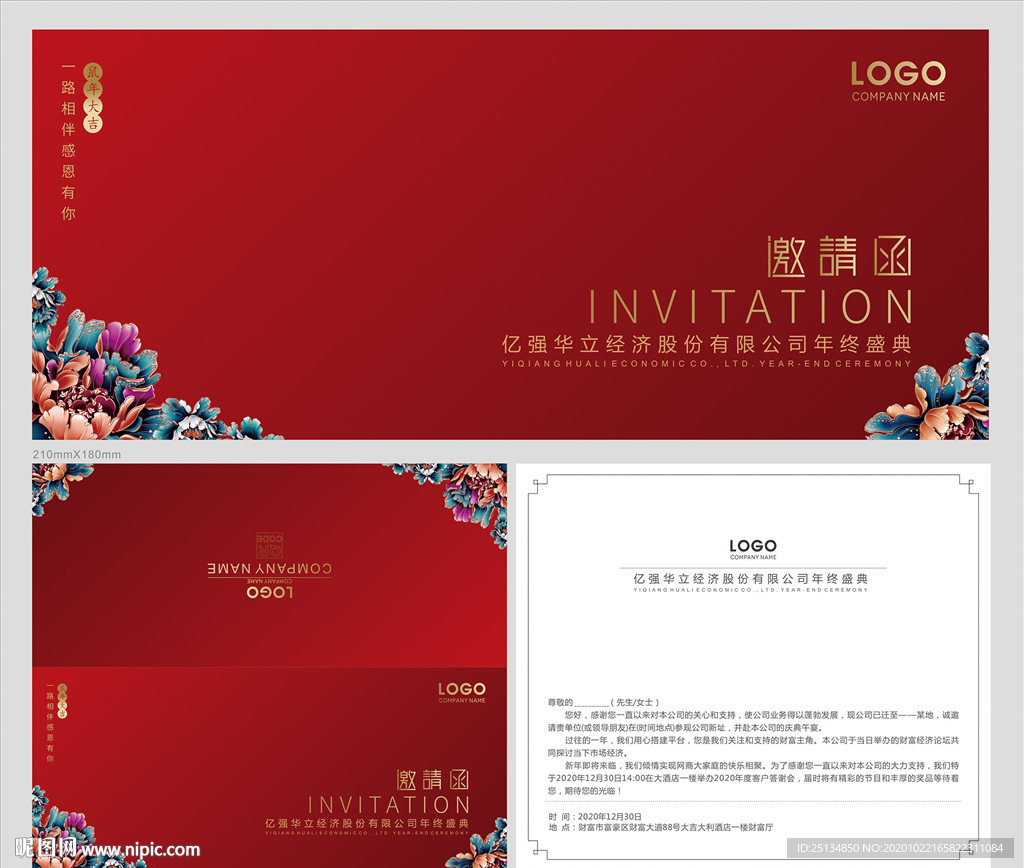Select the 时间：2020年12月30日 line
Image resolution: width=1024 pixels, height=868 pixels.
(595, 816)
